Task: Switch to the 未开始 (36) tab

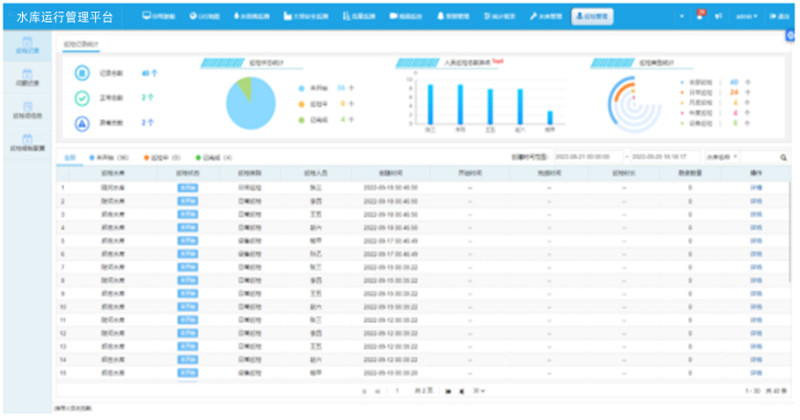Action: 105,157
